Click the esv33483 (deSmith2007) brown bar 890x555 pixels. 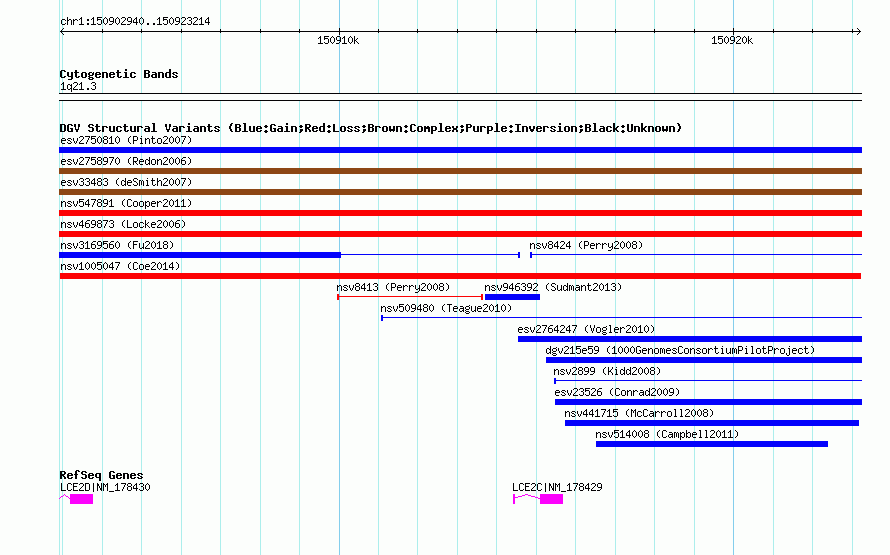[460, 192]
